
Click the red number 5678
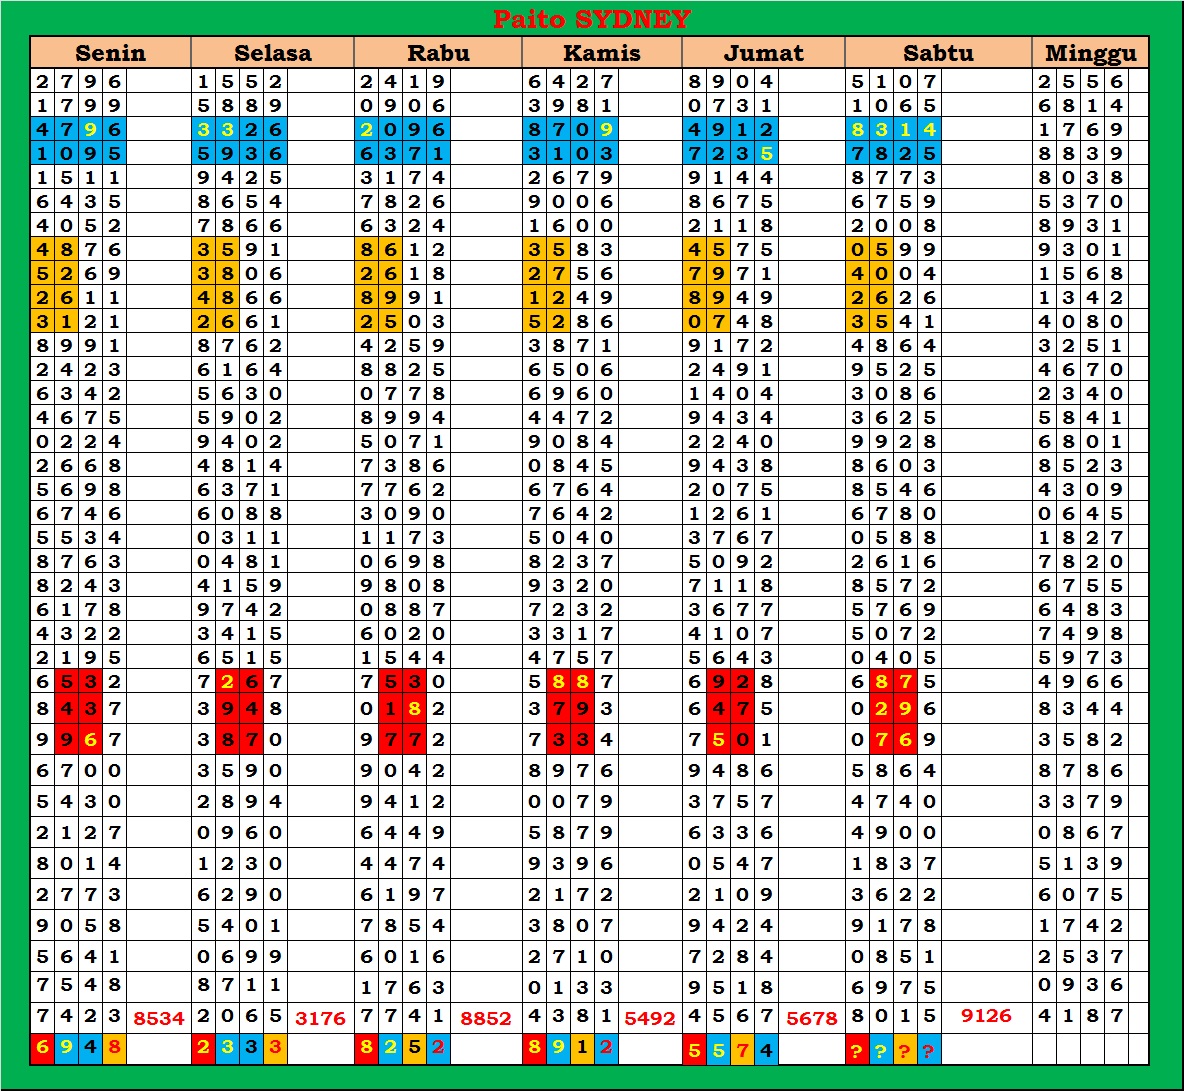tap(811, 1018)
